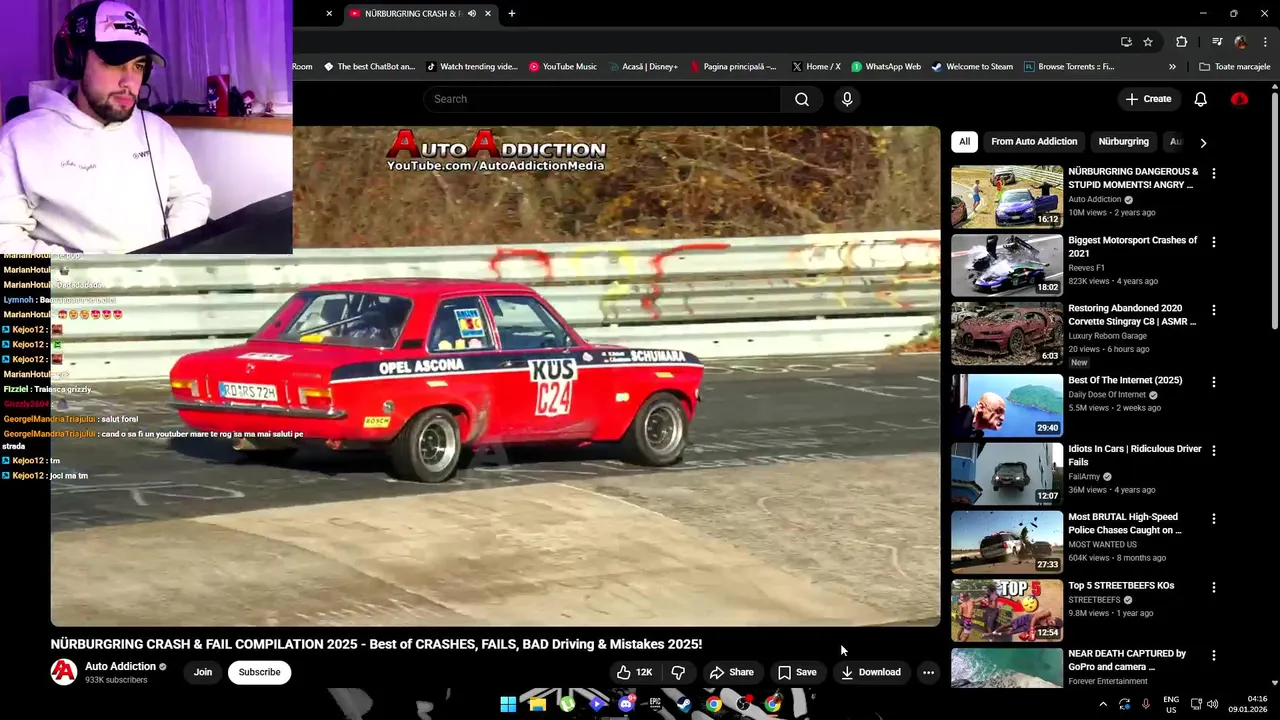Open Watch trending videos TikTok bookmark

coord(472,67)
